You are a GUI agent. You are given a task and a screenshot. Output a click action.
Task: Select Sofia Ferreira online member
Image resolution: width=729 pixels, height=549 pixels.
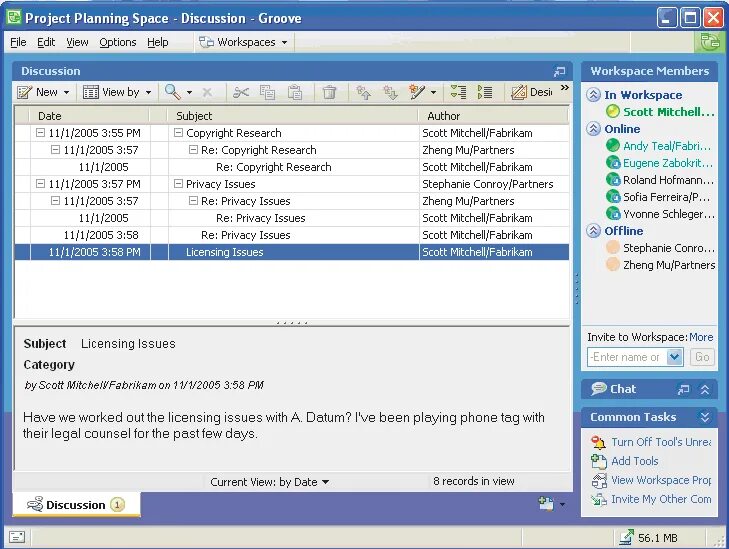pos(658,197)
